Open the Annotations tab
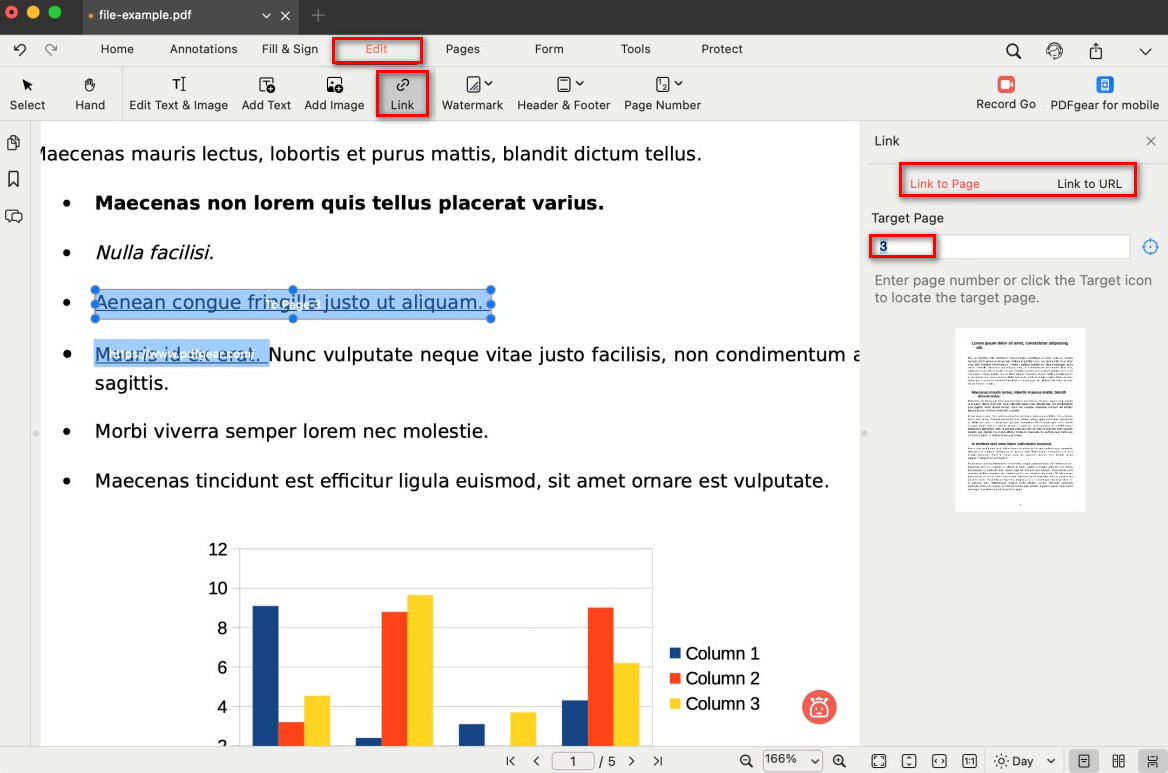This screenshot has height=773, width=1168. [x=203, y=49]
